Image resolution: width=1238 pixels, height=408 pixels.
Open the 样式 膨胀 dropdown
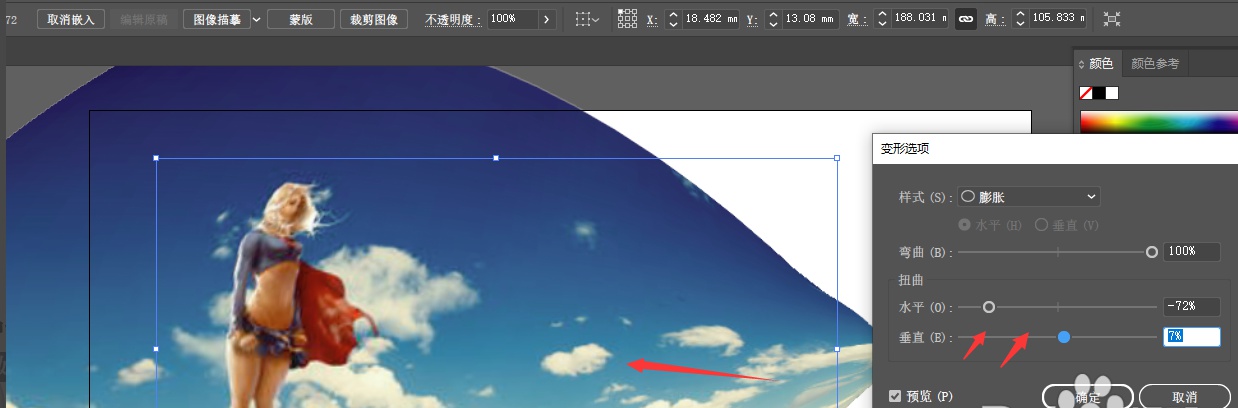pyautogui.click(x=1029, y=197)
